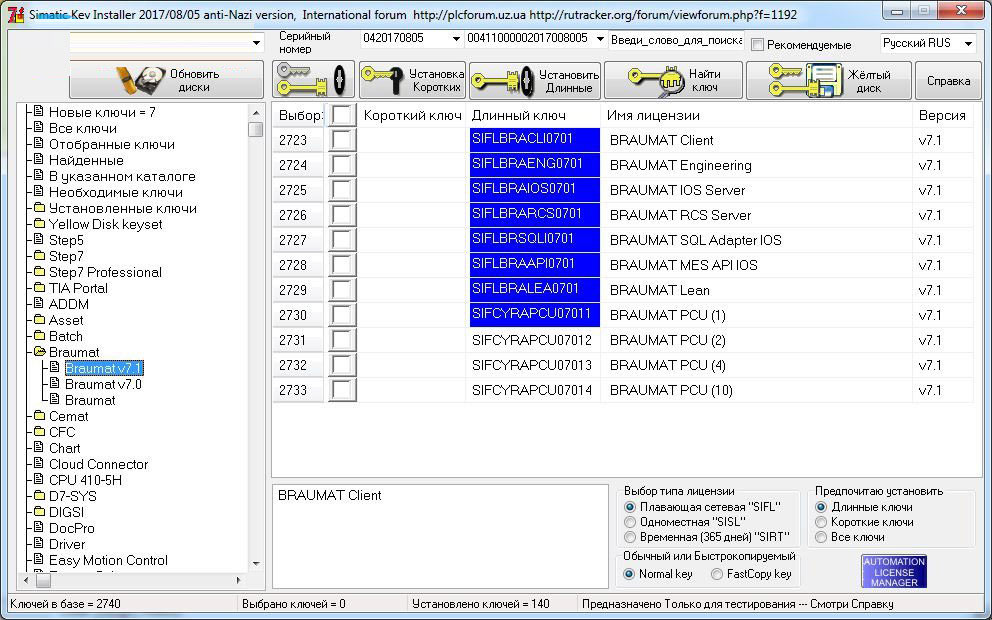Screen dimensions: 992x620
Task: Tick the checkbox for key row 2723
Action: [x=343, y=140]
